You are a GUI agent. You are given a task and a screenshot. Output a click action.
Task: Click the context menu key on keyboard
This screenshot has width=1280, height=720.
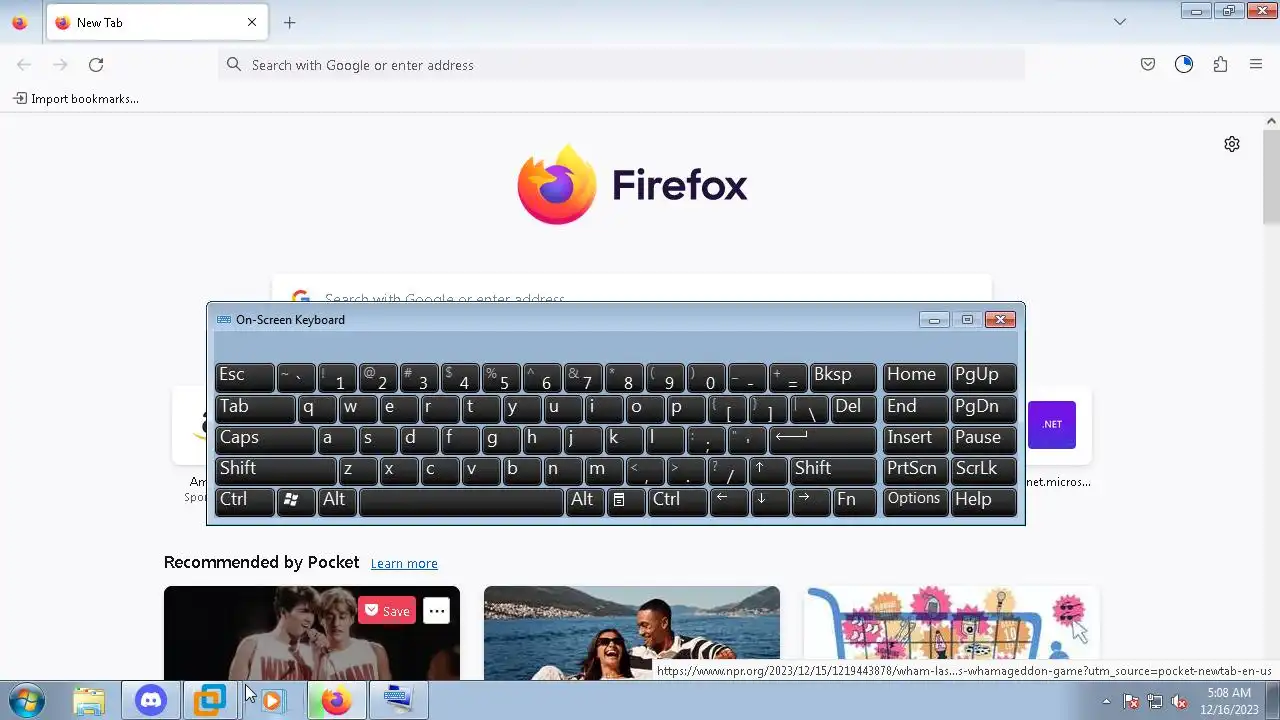(x=625, y=501)
